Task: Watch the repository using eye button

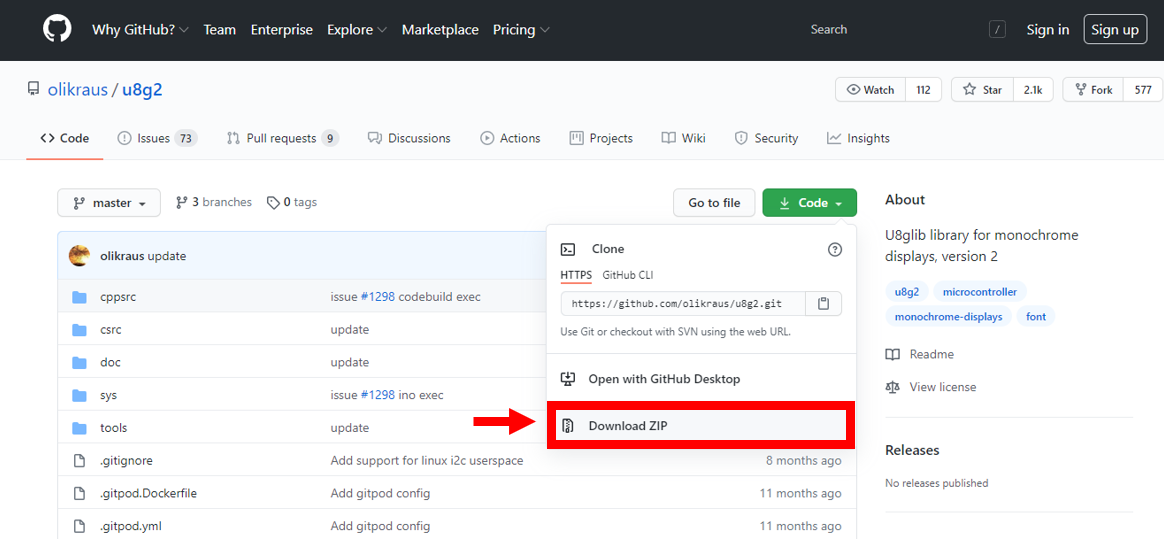Action: pos(870,90)
